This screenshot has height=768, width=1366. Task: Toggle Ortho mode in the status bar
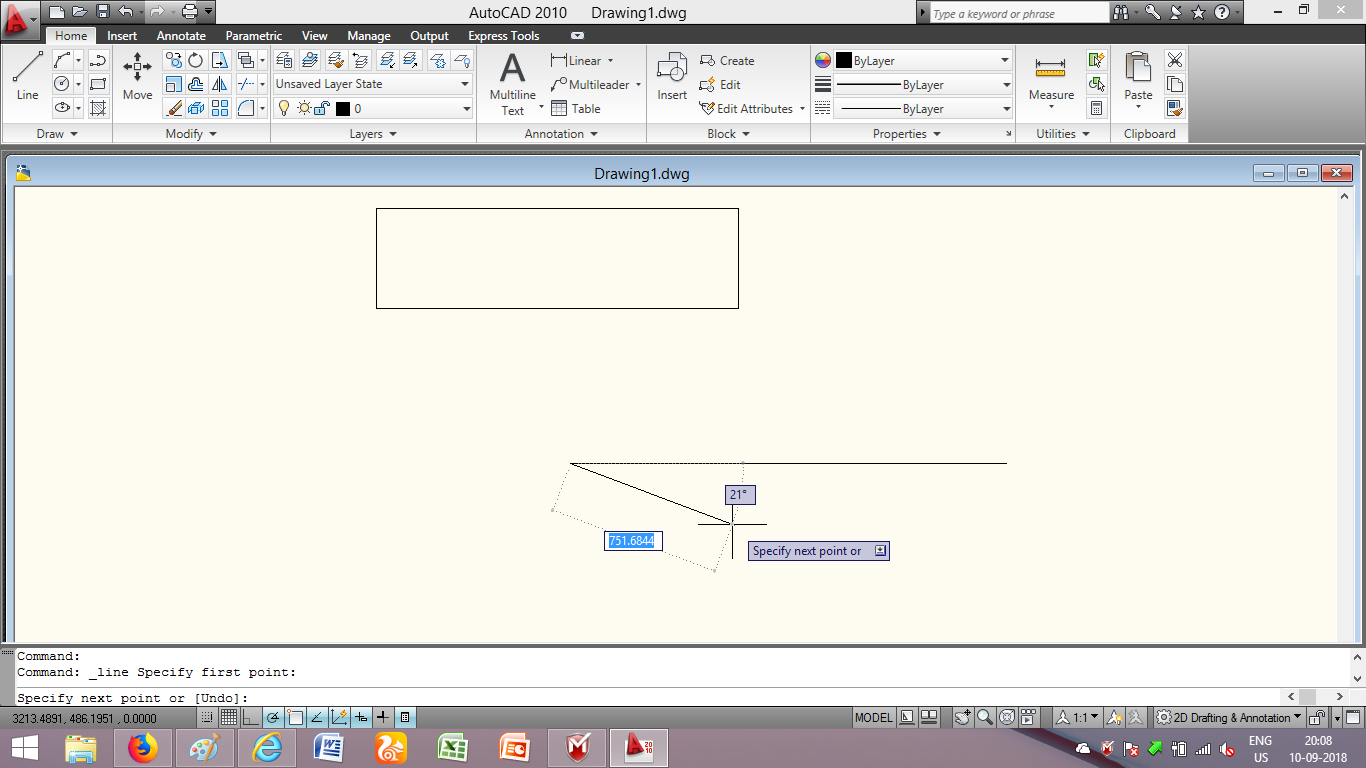[249, 717]
